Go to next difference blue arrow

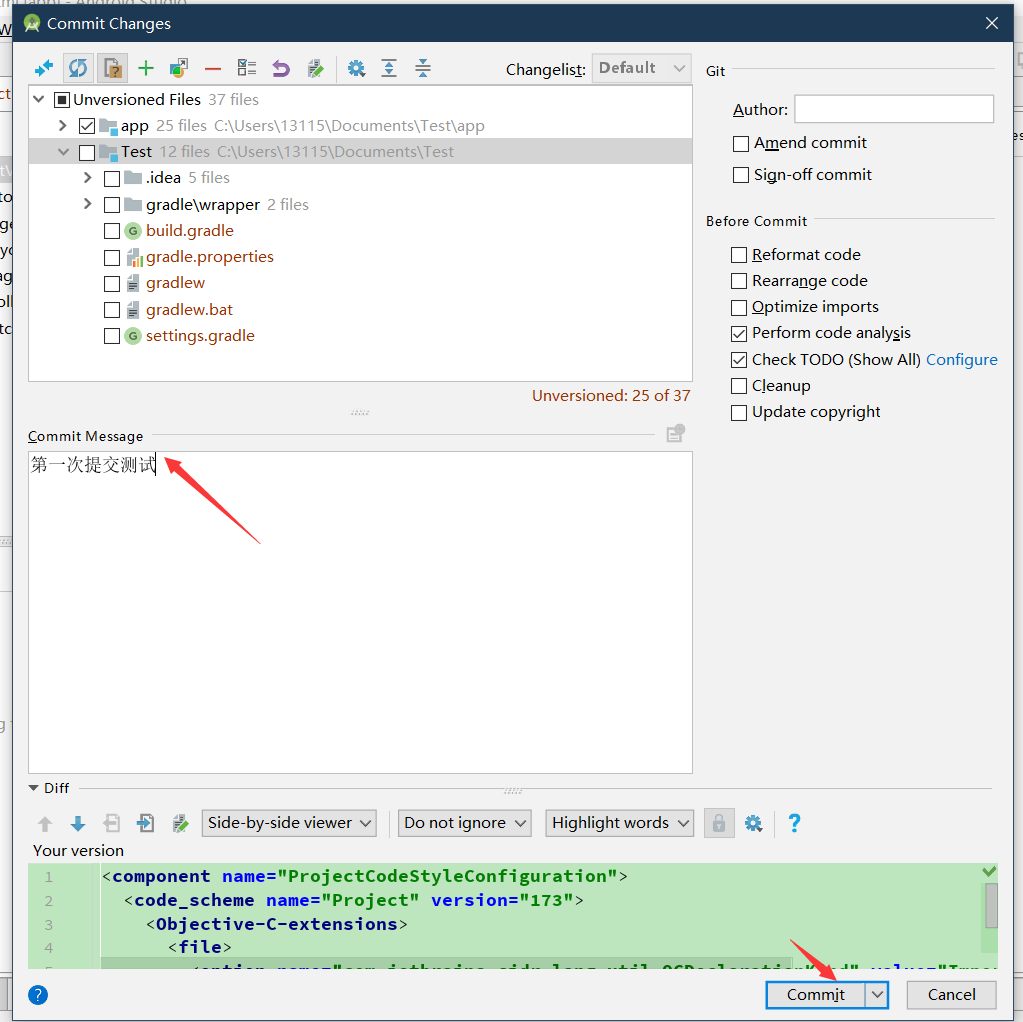point(78,824)
